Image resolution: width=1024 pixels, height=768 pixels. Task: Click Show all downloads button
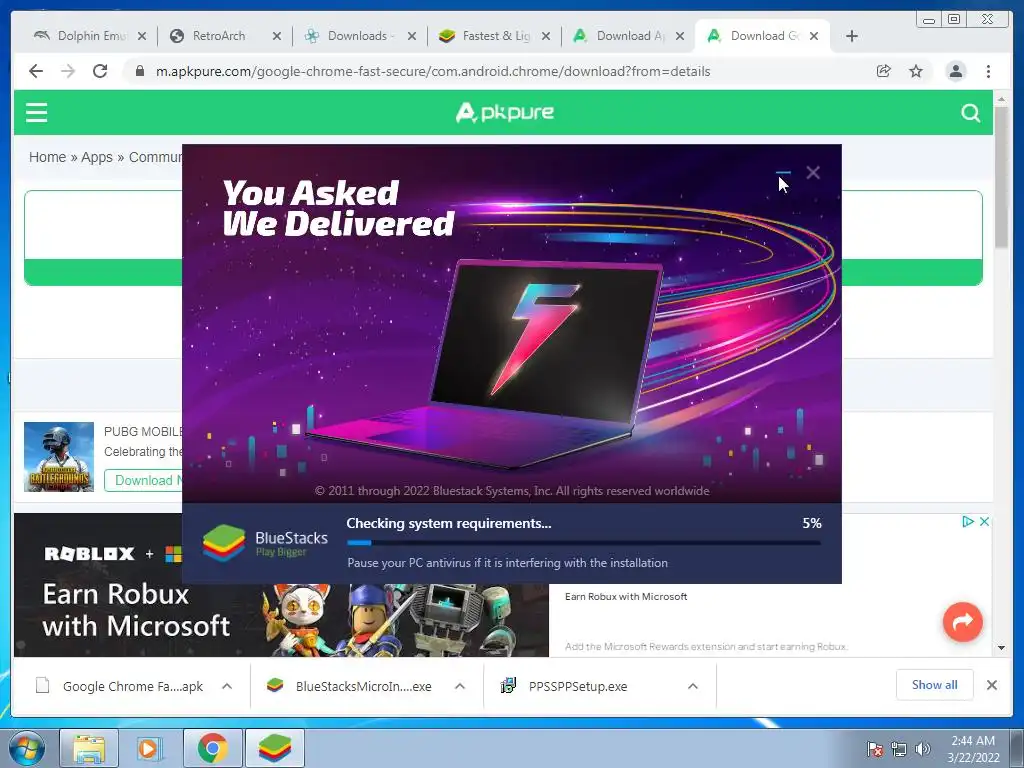point(935,685)
